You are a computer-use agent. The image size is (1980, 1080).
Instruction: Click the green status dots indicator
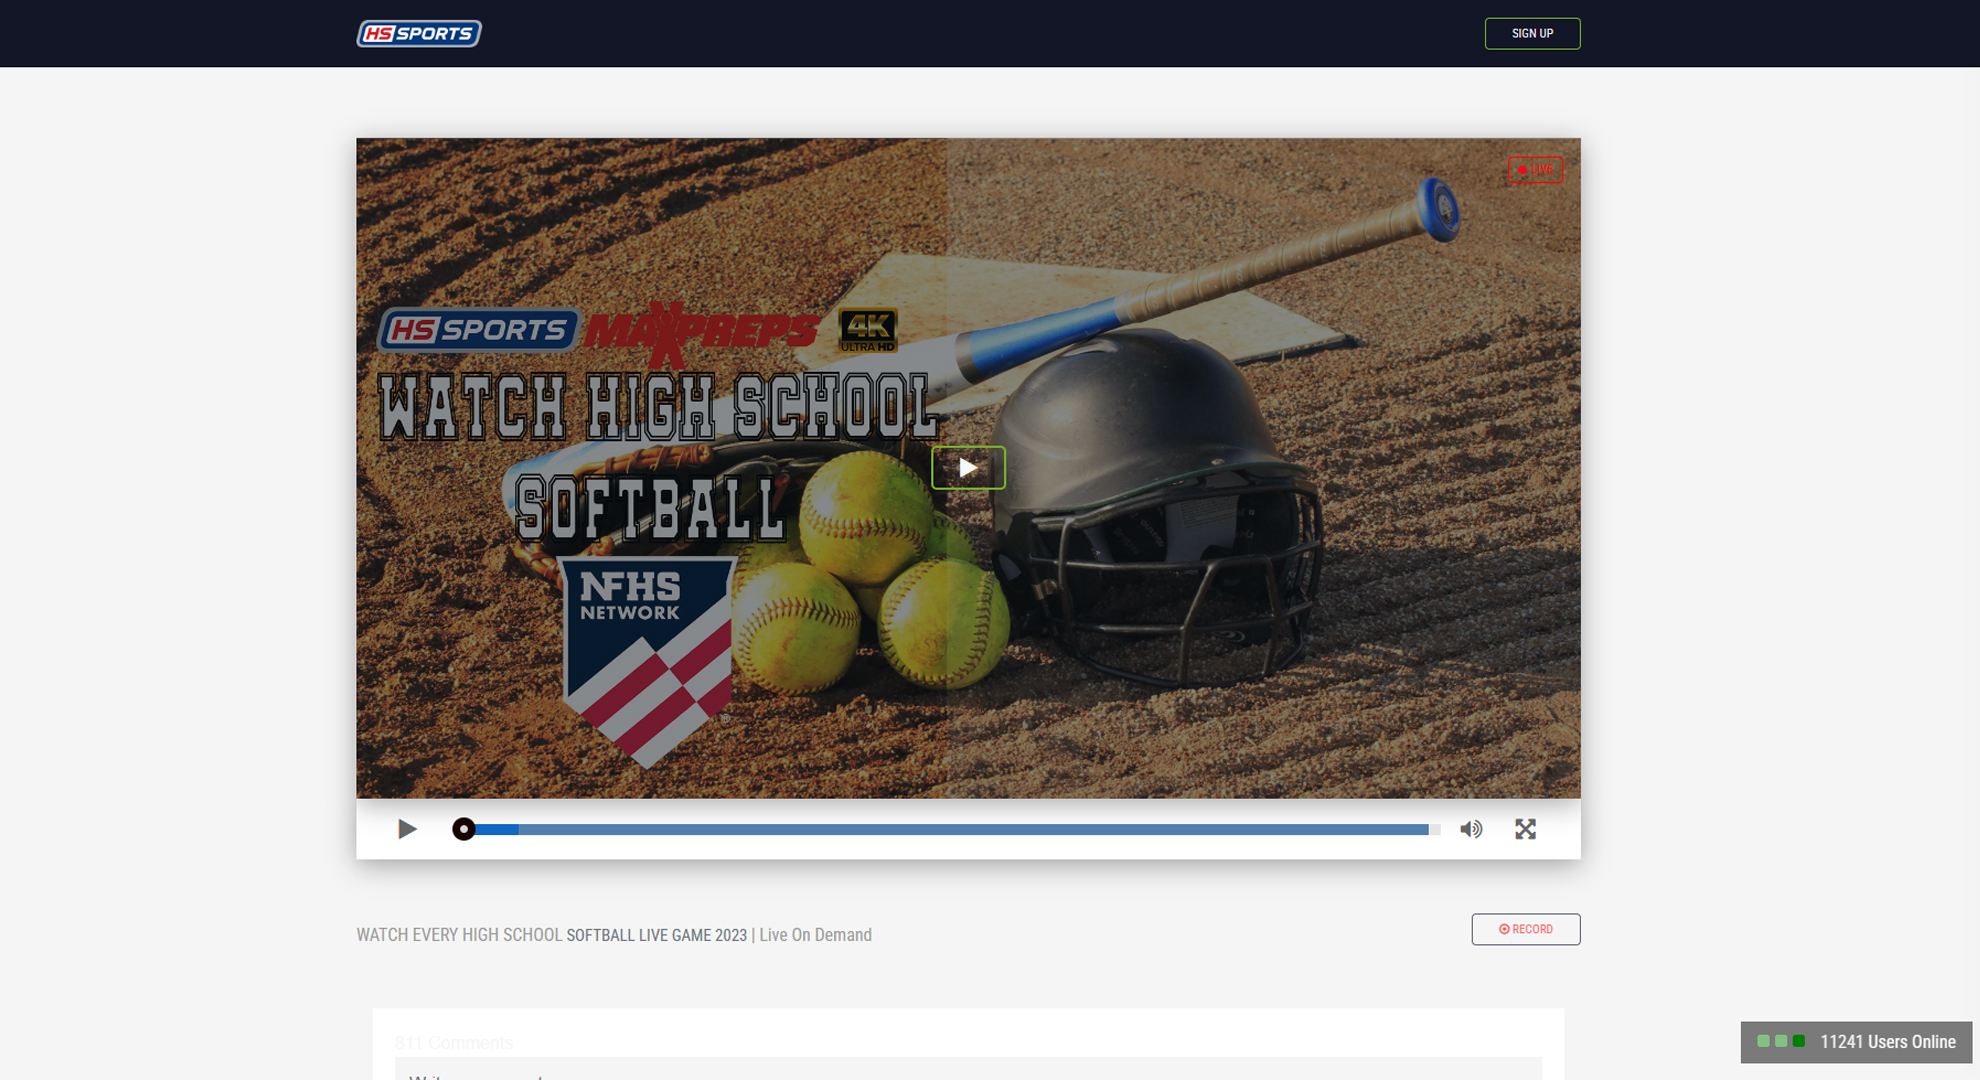1780,1042
